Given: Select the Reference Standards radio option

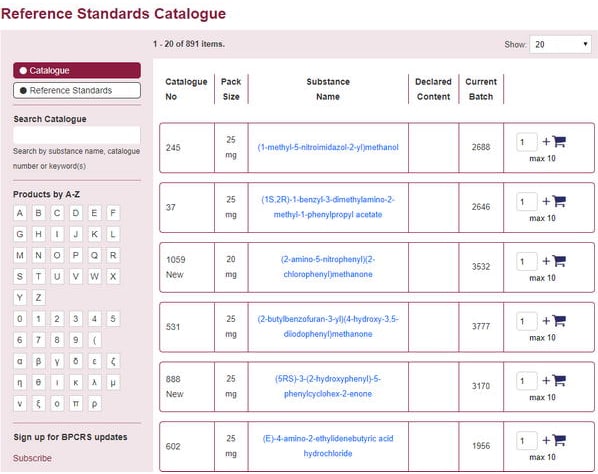Looking at the screenshot, I should click(x=77, y=90).
